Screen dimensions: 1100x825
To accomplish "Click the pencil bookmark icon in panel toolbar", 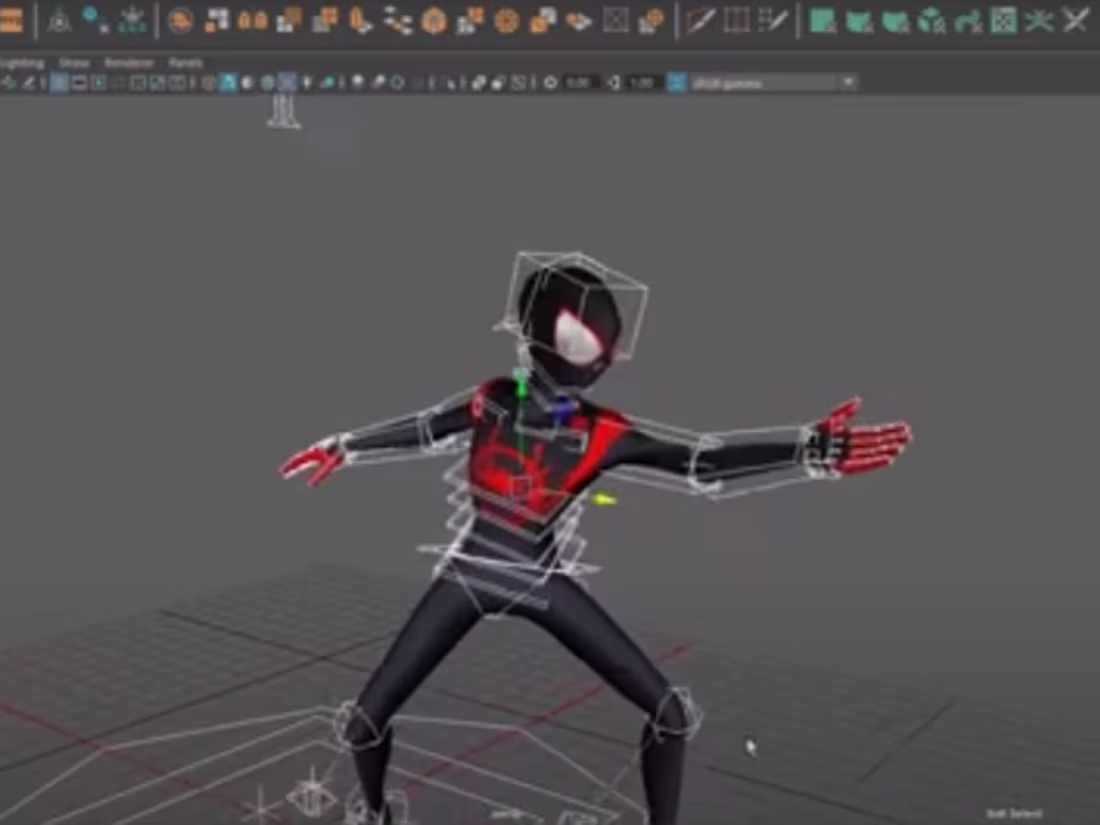I will 28,83.
